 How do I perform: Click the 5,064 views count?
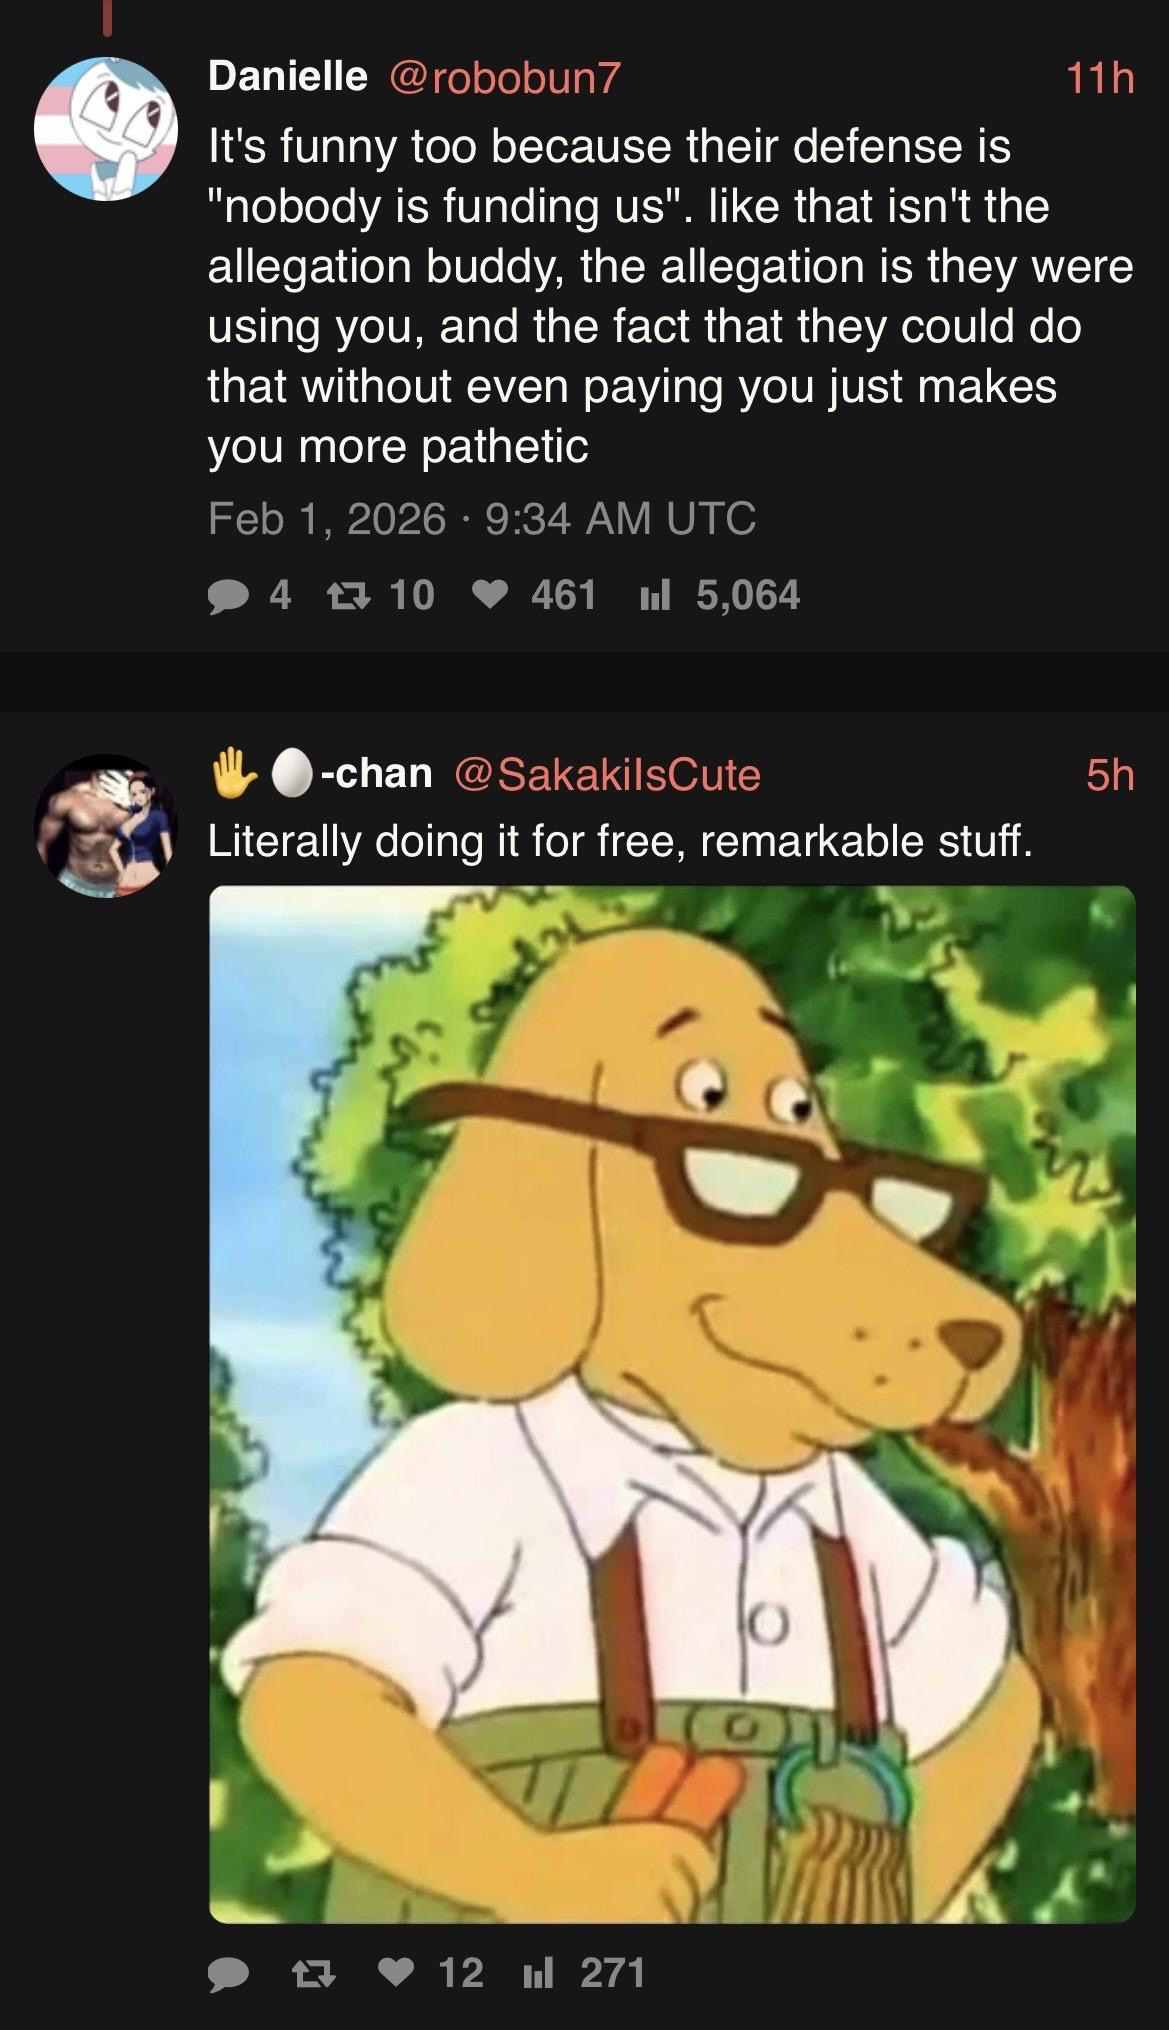click(748, 595)
